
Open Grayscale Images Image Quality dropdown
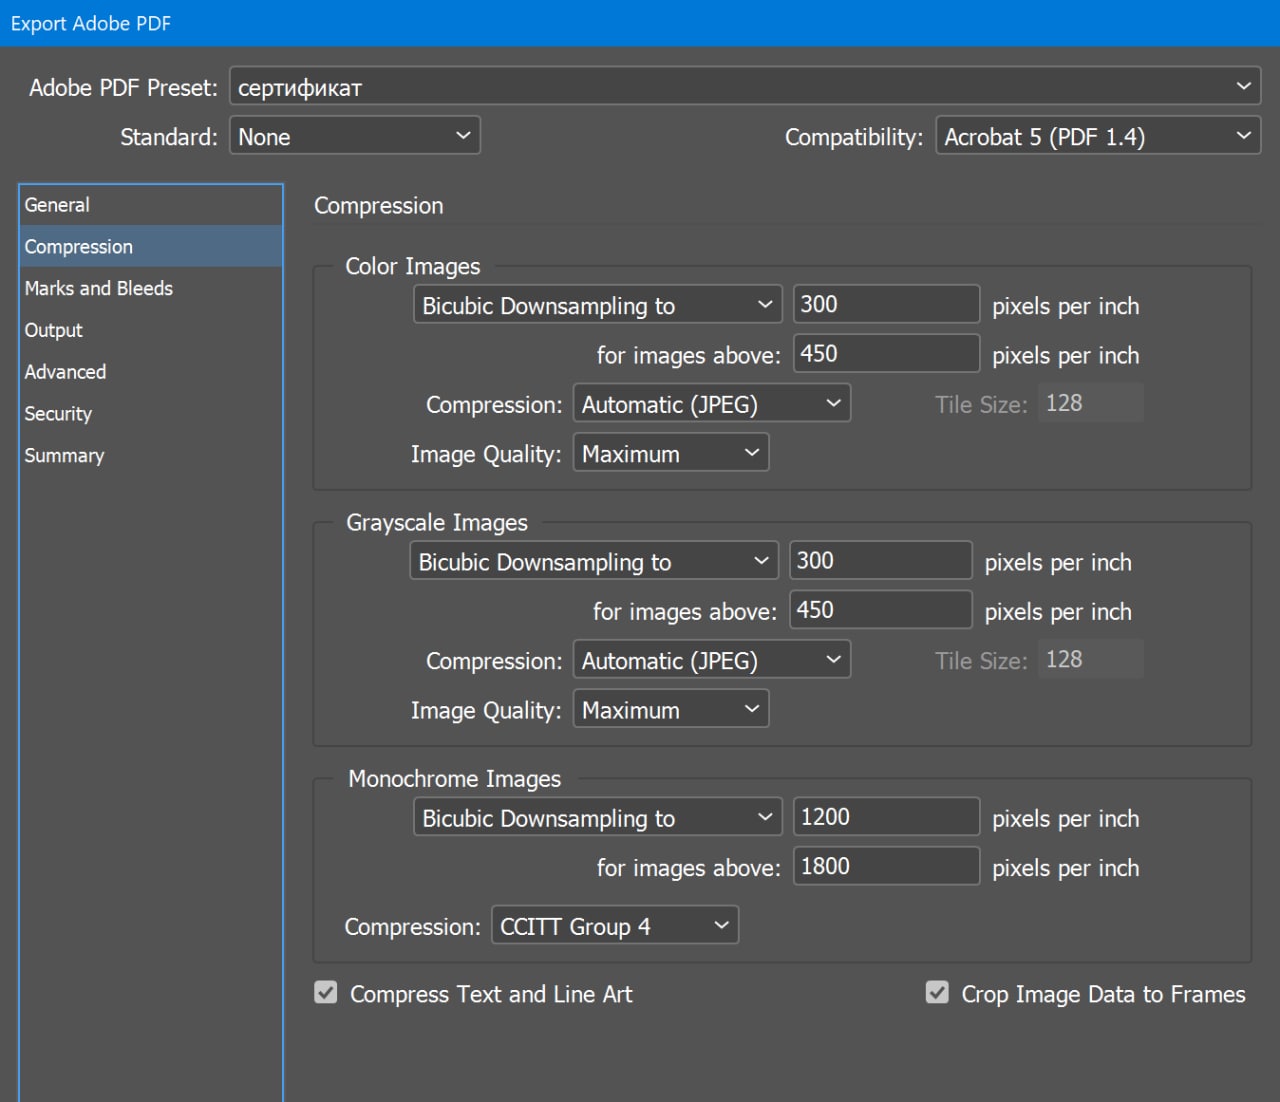click(x=670, y=710)
